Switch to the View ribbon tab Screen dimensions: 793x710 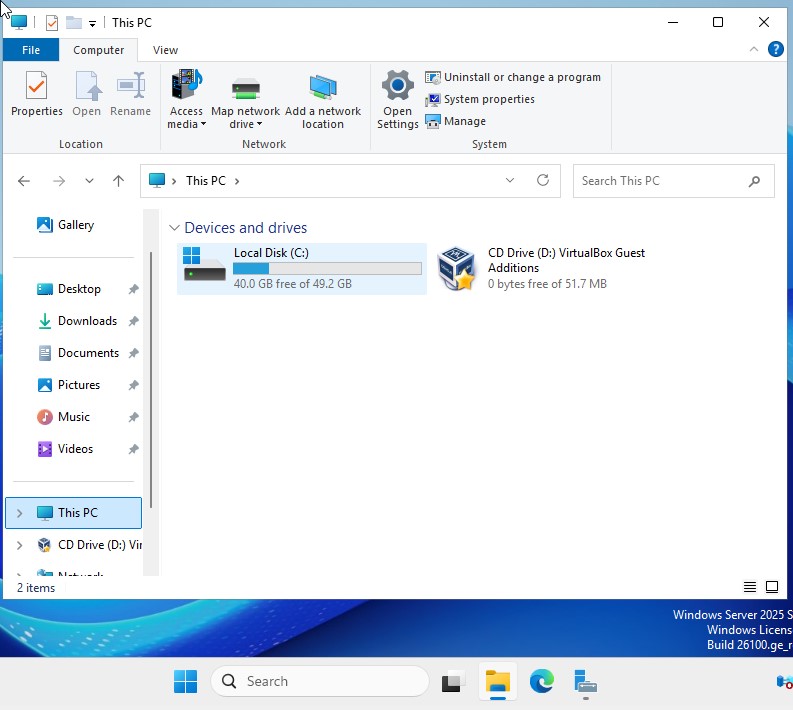point(165,50)
